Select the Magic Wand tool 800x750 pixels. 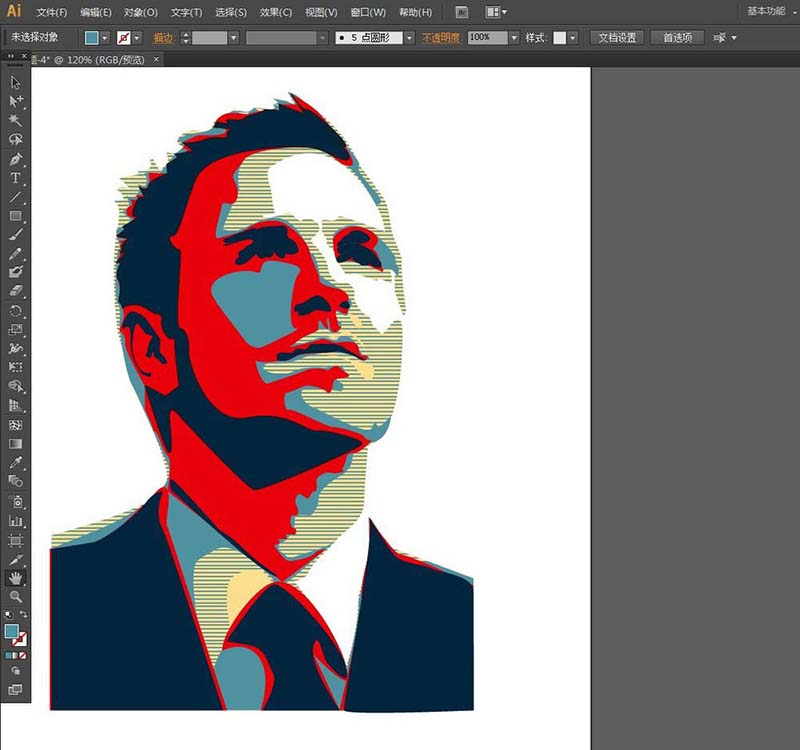pyautogui.click(x=15, y=120)
